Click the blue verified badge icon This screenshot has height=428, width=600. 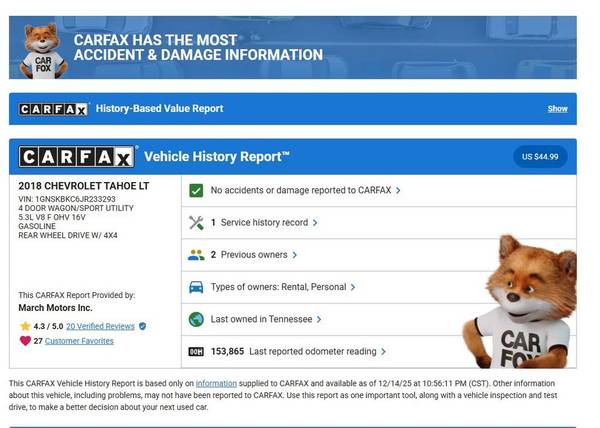point(143,326)
